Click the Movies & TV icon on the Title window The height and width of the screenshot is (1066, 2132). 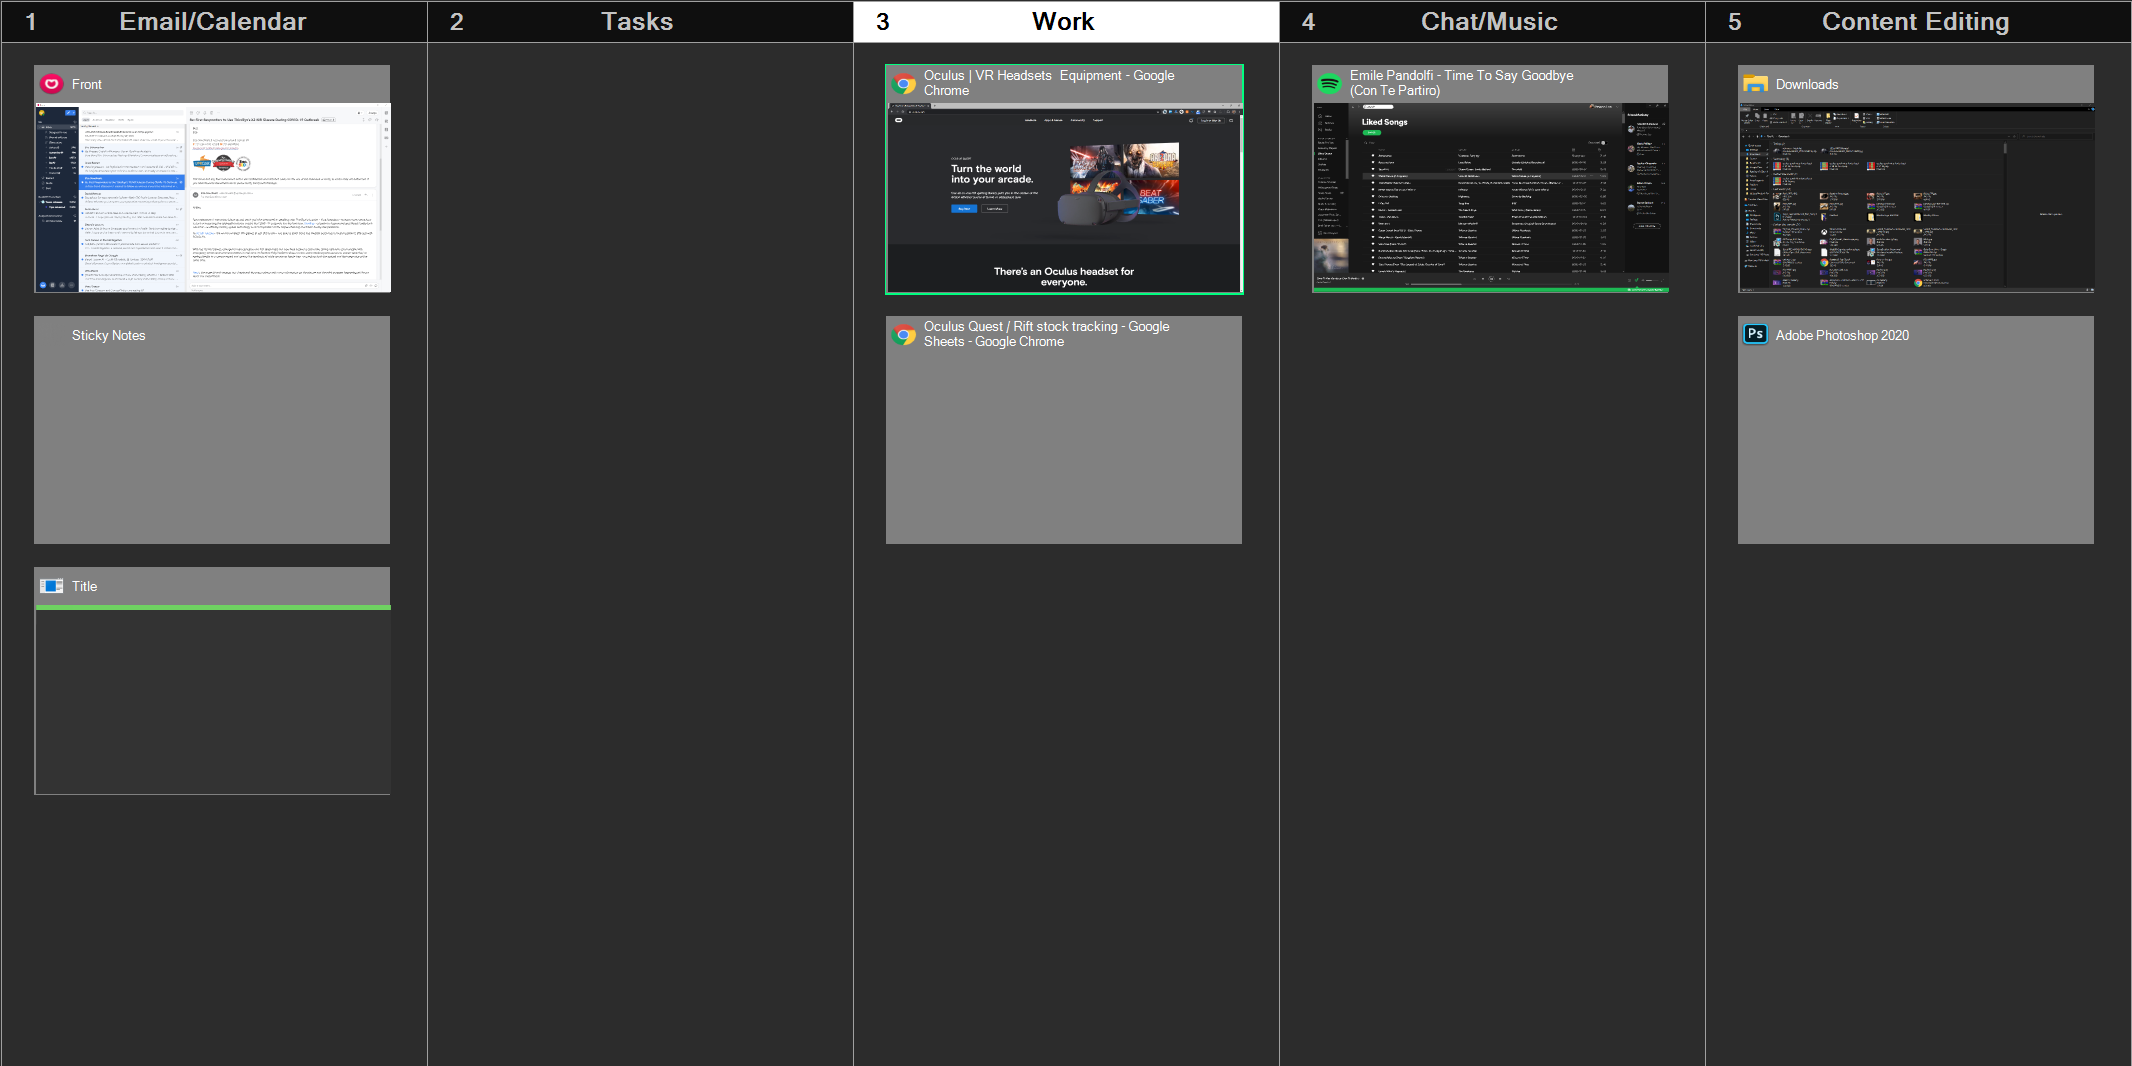click(51, 586)
